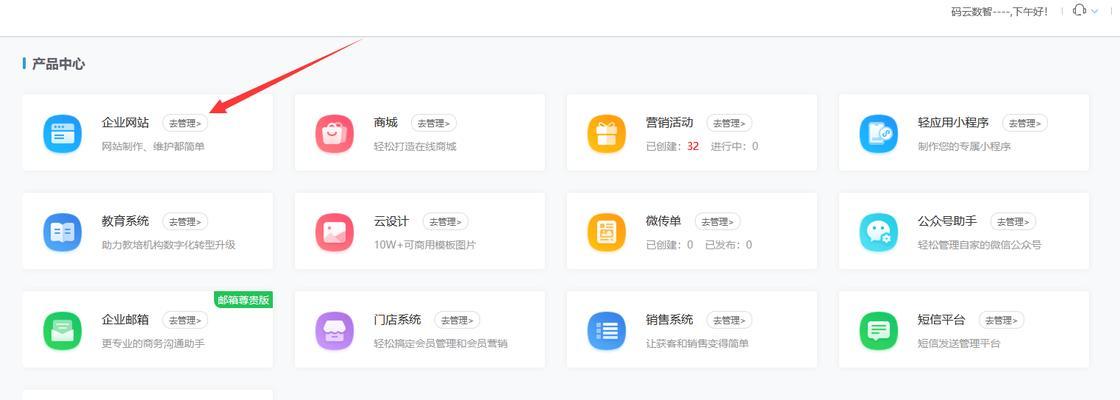1120x400 pixels.
Task: Open the 短信平台 message icon
Action: 879,331
